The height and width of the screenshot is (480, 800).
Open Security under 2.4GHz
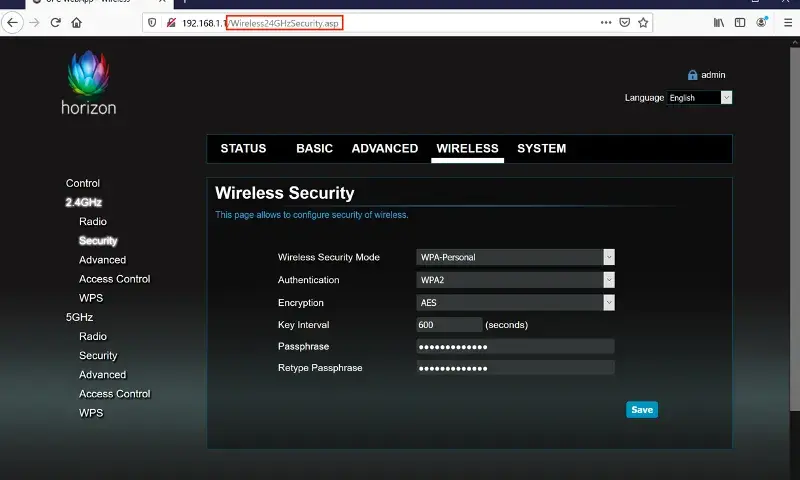pos(98,241)
